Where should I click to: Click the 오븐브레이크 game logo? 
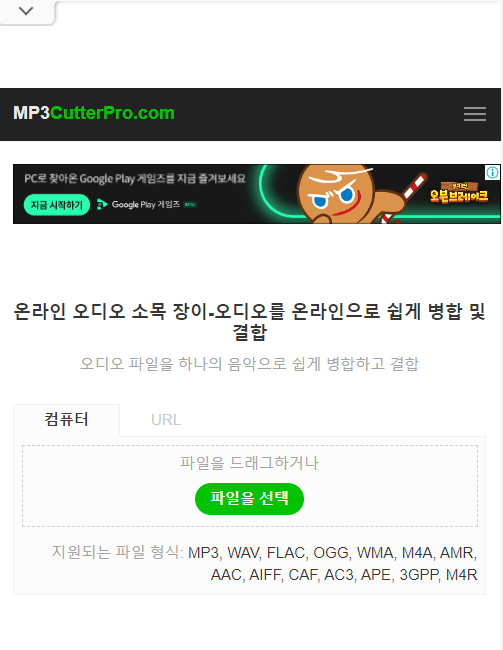459,193
